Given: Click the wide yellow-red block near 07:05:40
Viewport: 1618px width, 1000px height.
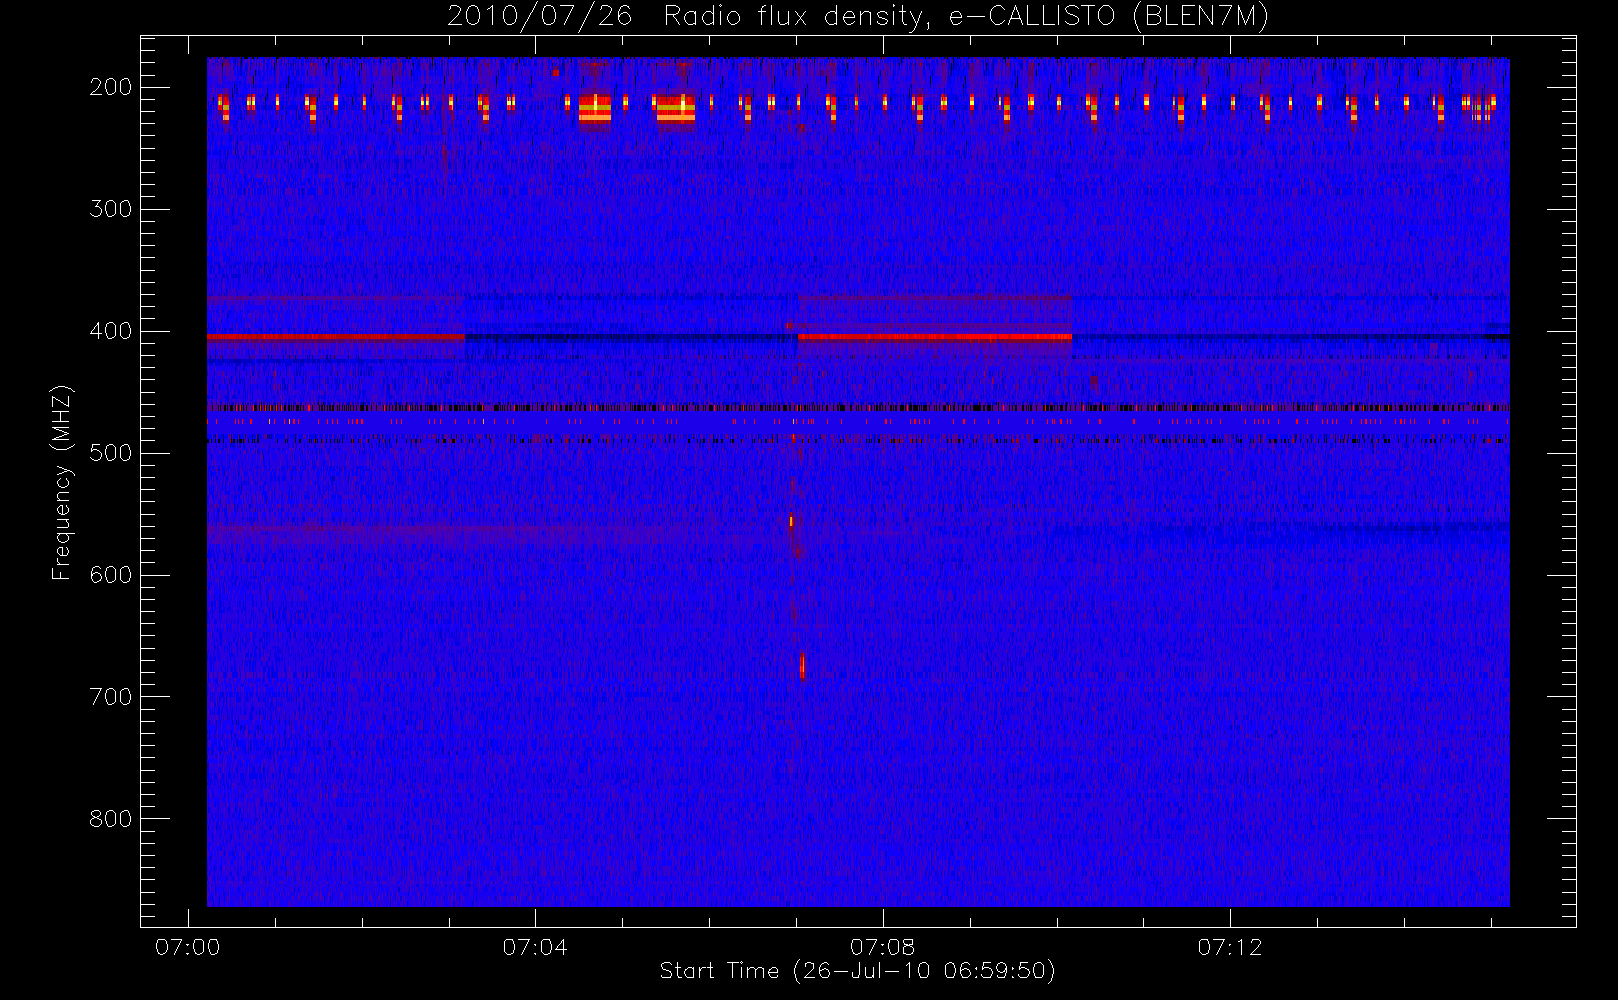Looking at the screenshot, I should coord(676,108).
